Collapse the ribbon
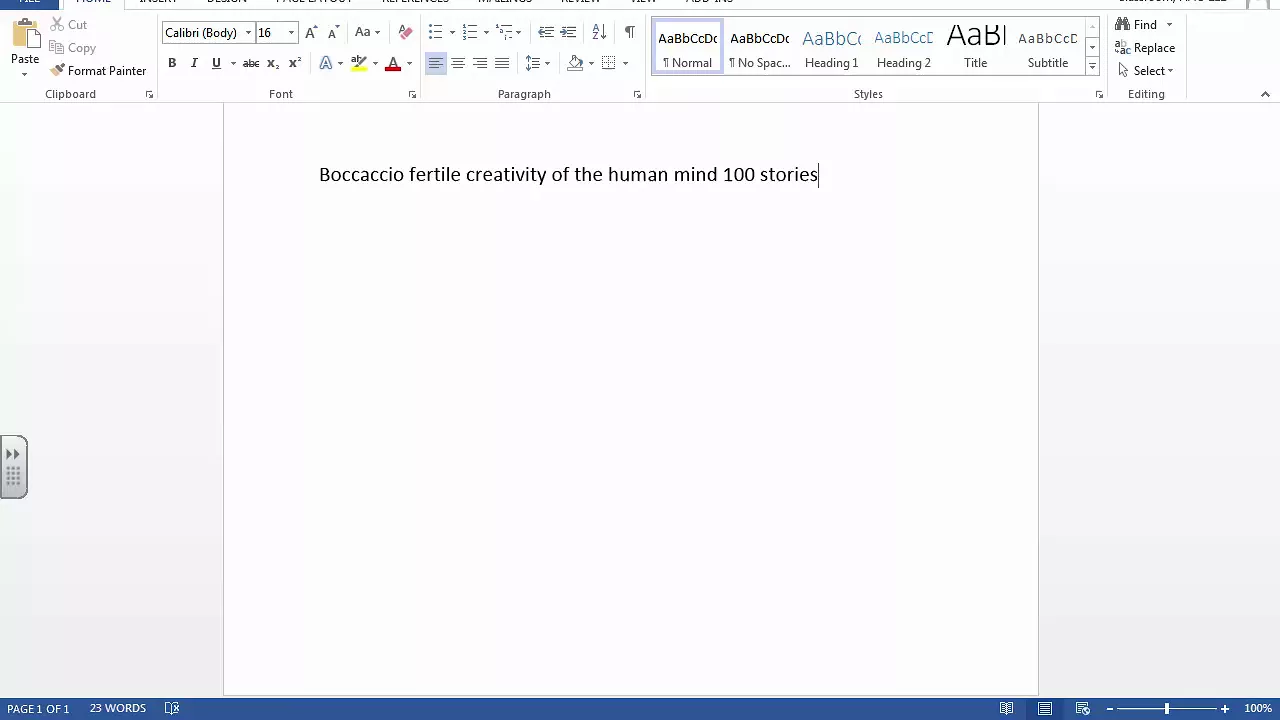 click(x=1265, y=94)
